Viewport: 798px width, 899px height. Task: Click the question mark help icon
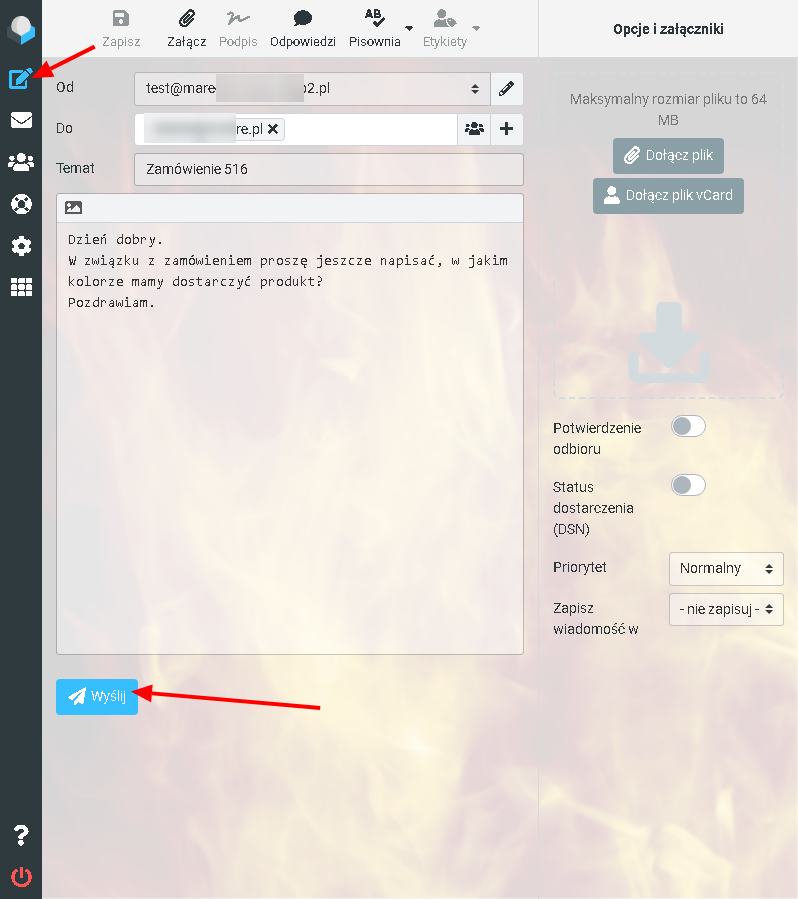pos(21,835)
